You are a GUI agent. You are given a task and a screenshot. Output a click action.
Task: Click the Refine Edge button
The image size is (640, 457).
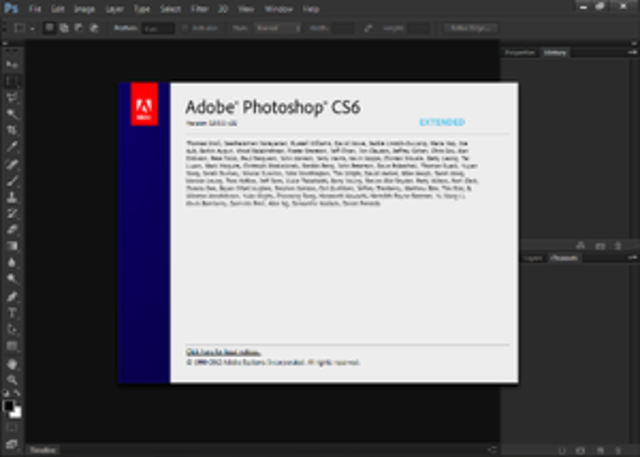coord(471,28)
